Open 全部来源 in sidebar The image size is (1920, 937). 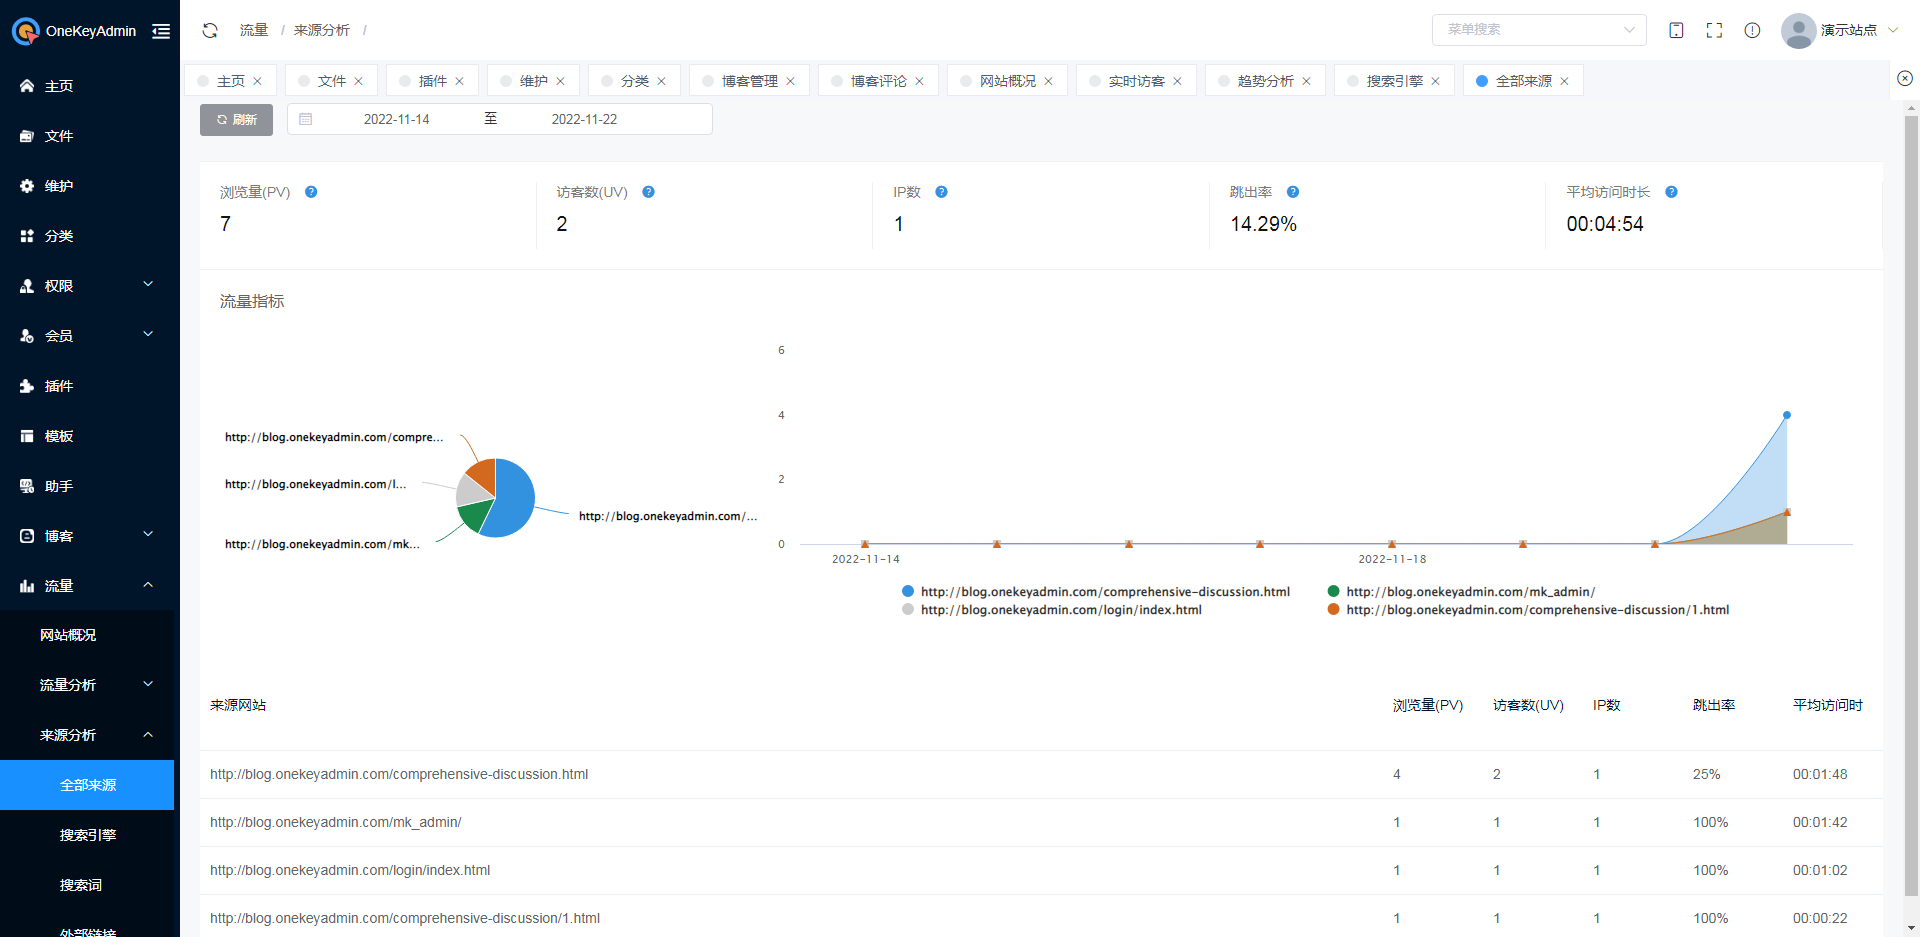[87, 785]
